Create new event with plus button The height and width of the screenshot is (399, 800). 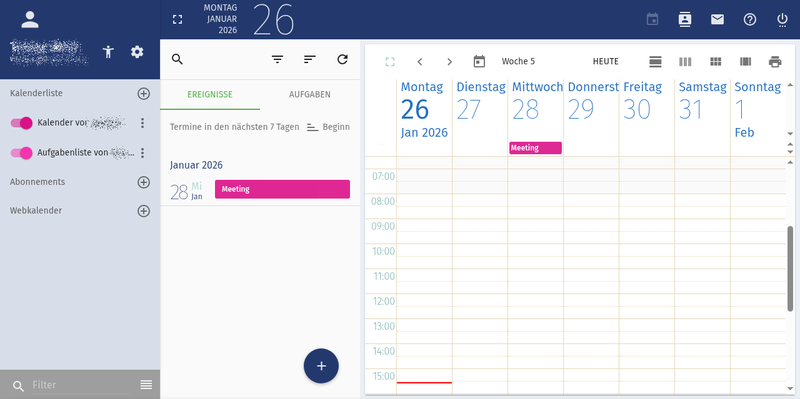coord(321,366)
